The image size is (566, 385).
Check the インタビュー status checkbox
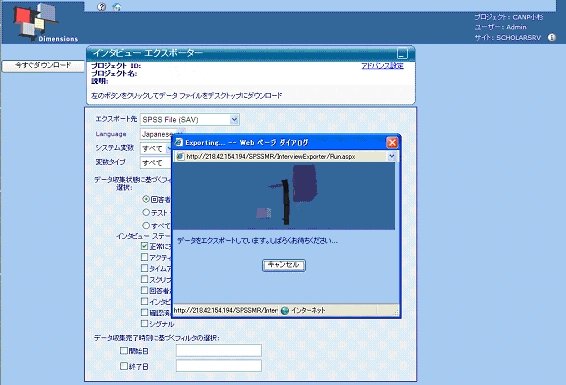[144, 301]
